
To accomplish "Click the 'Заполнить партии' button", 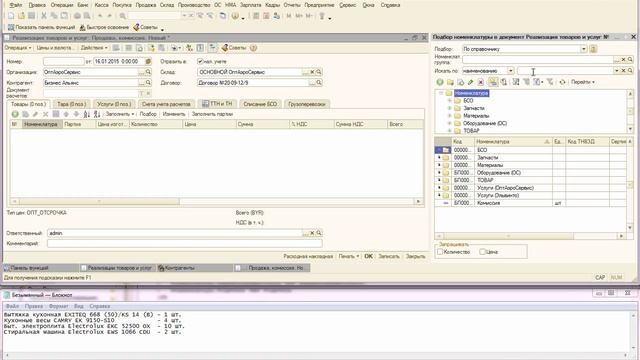I will (x=212, y=114).
